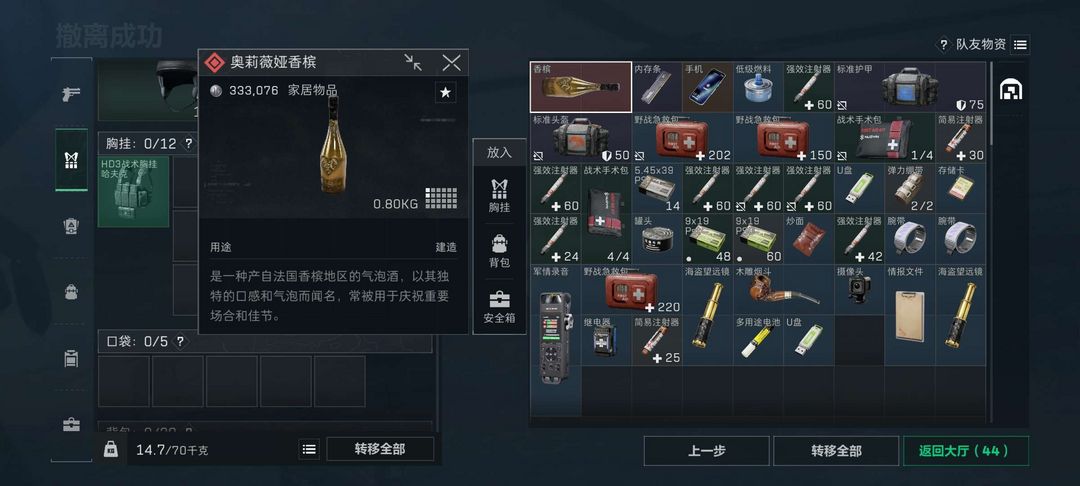Image resolution: width=1080 pixels, height=486 pixels.
Task: Select the 手机 phone item thumbnail
Action: 708,87
